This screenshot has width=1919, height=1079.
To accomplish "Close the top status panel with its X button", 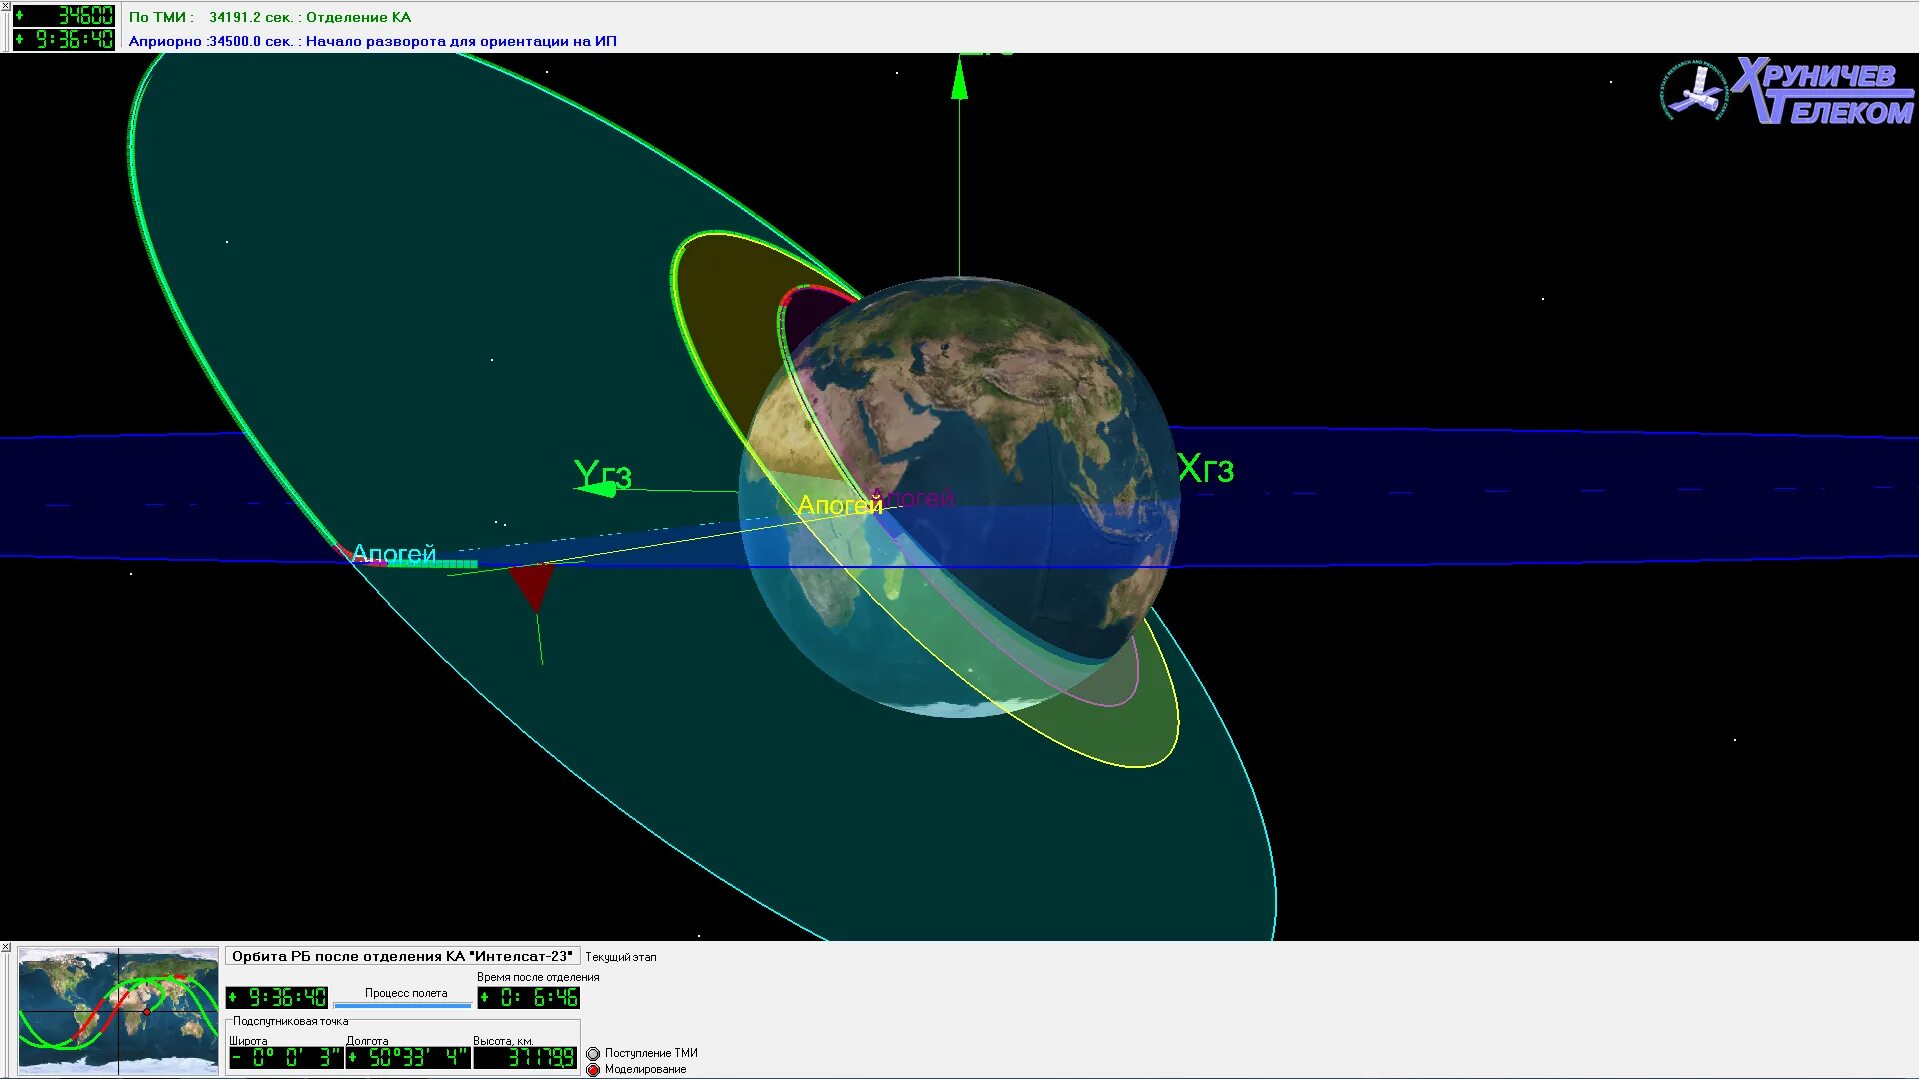I will click(x=5, y=7).
